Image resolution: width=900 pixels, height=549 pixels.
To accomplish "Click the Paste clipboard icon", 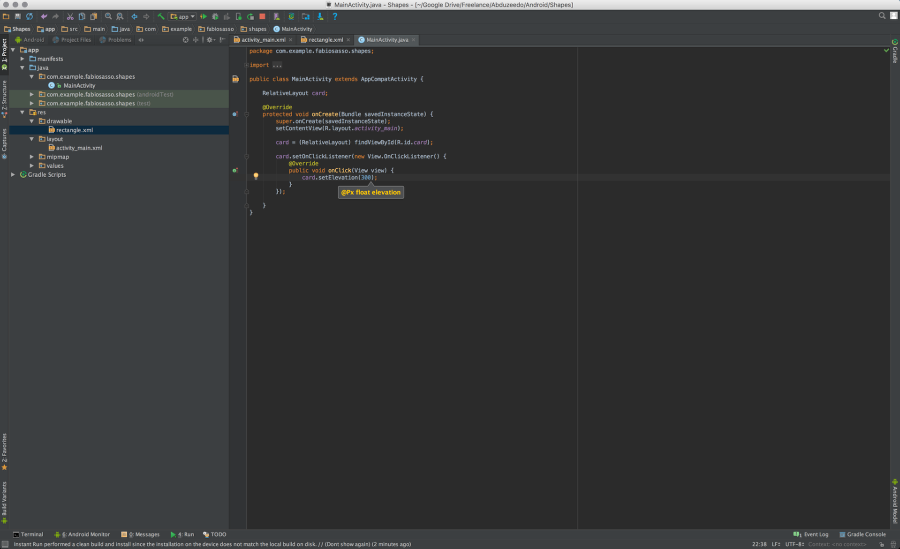I will click(x=94, y=17).
